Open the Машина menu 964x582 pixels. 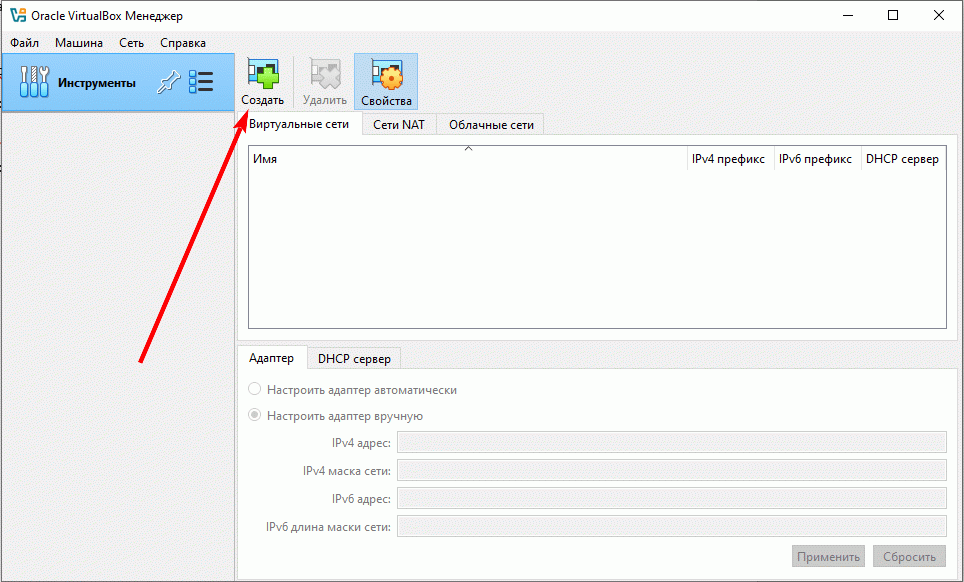pyautogui.click(x=79, y=43)
